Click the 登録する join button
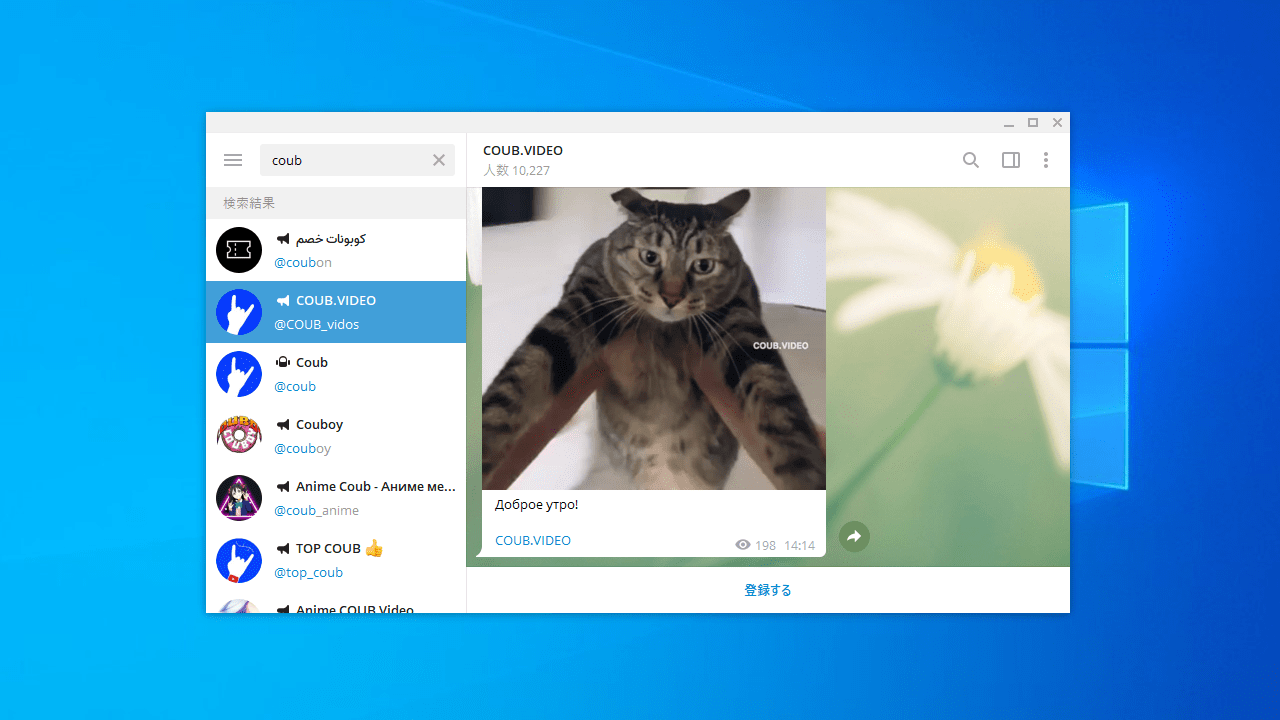The height and width of the screenshot is (720, 1280). (768, 590)
